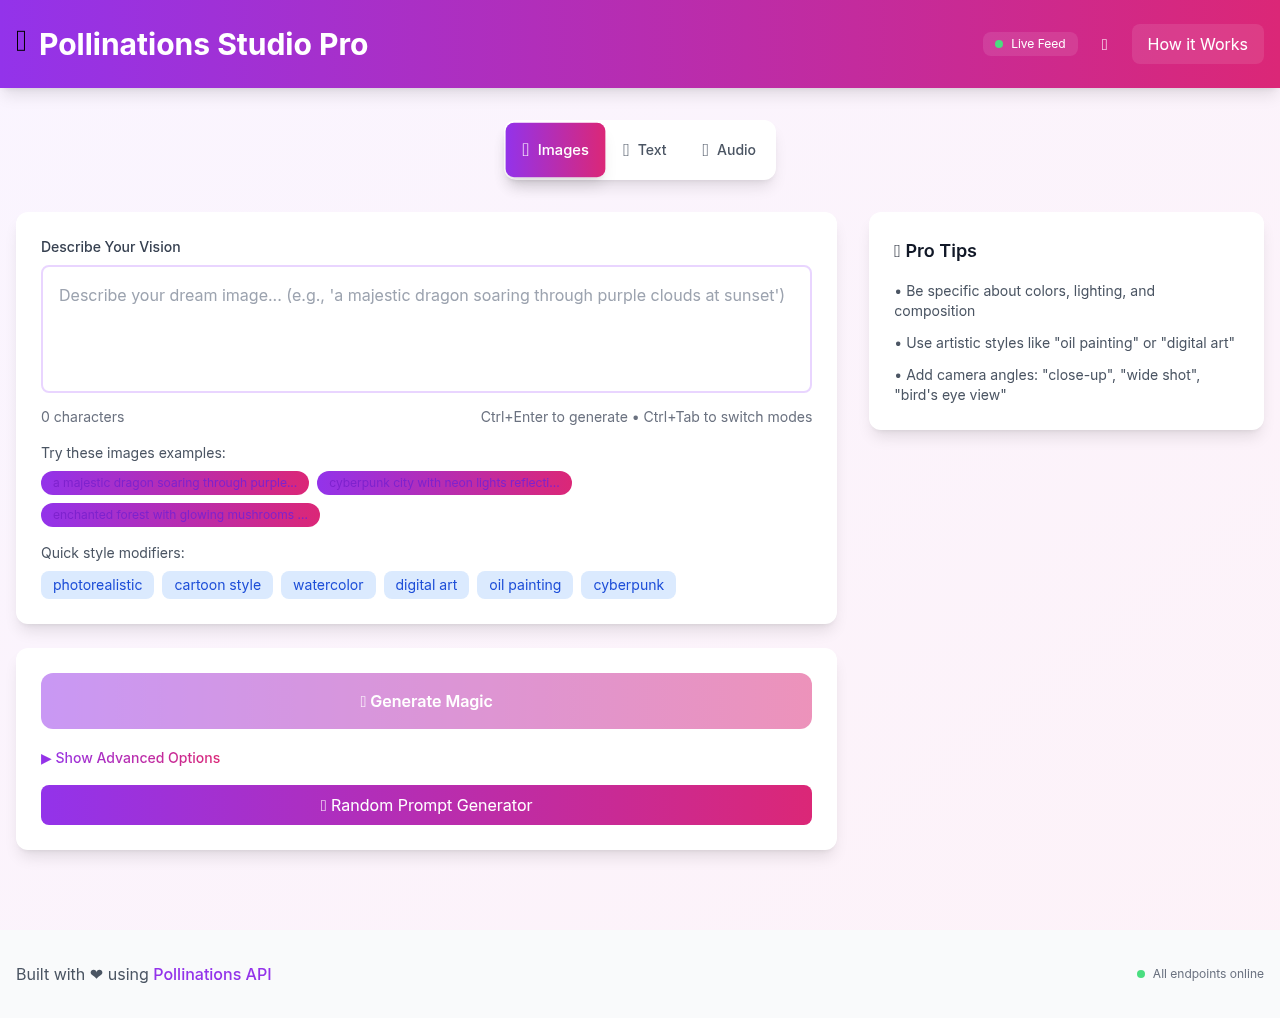Image resolution: width=1280 pixels, height=1018 pixels.
Task: Toggle the Live Feed indicator
Action: [x=1030, y=44]
